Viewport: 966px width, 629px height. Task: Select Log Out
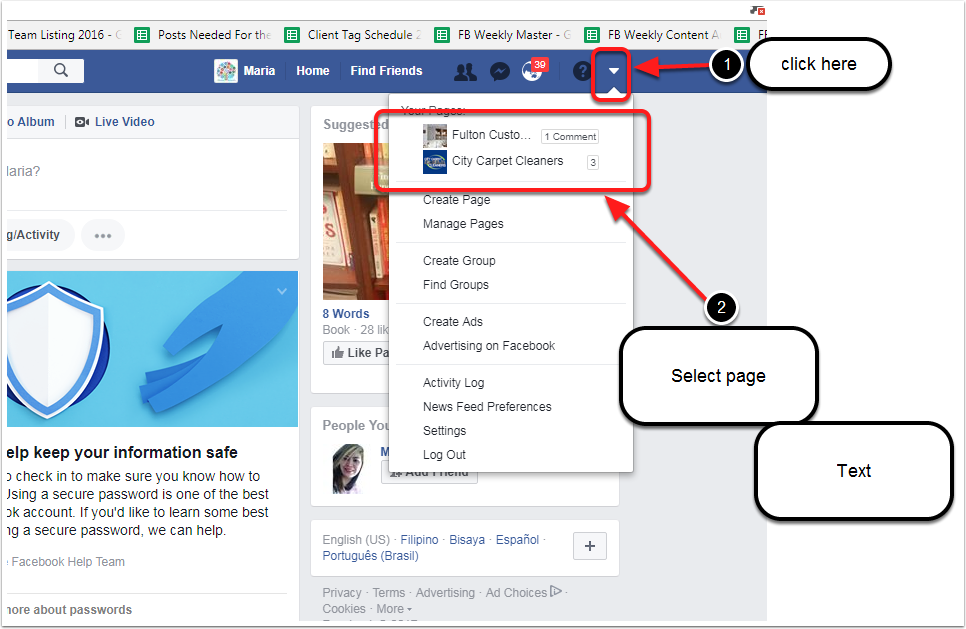coord(444,455)
